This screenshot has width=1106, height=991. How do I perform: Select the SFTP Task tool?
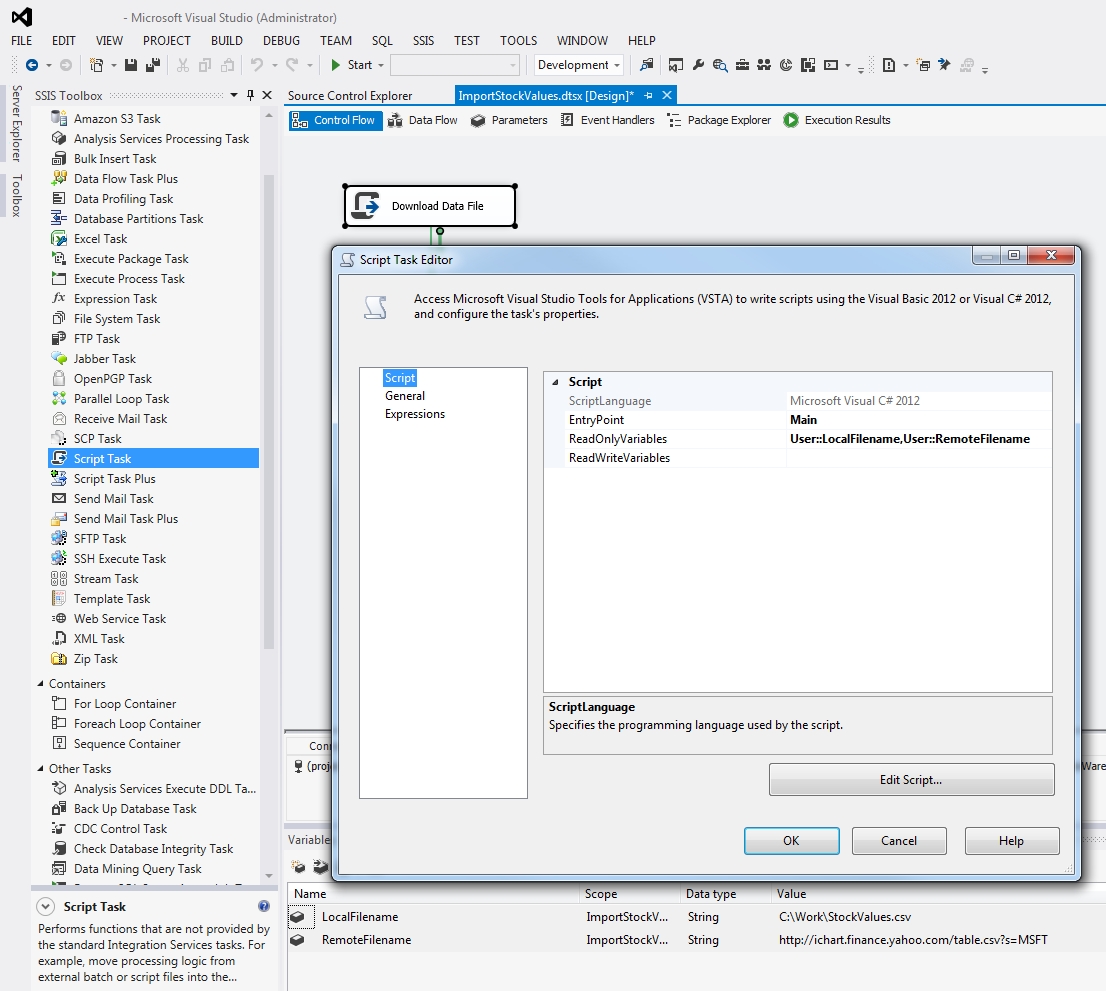point(96,538)
